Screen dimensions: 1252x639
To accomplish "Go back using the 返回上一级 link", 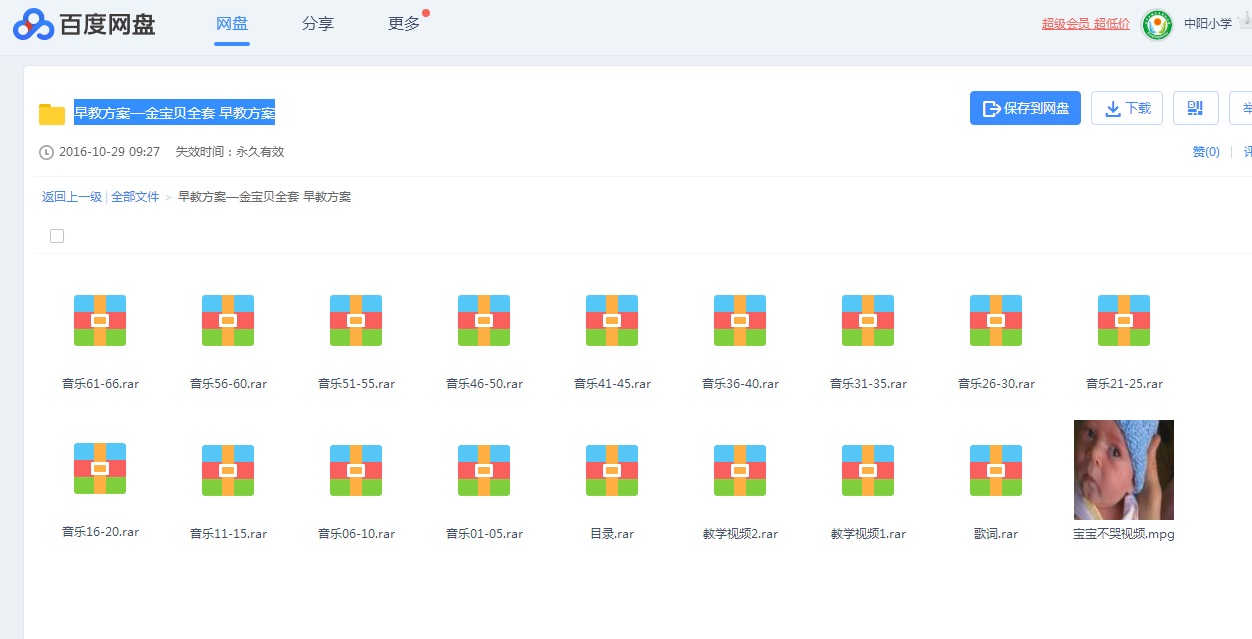I will coord(70,196).
